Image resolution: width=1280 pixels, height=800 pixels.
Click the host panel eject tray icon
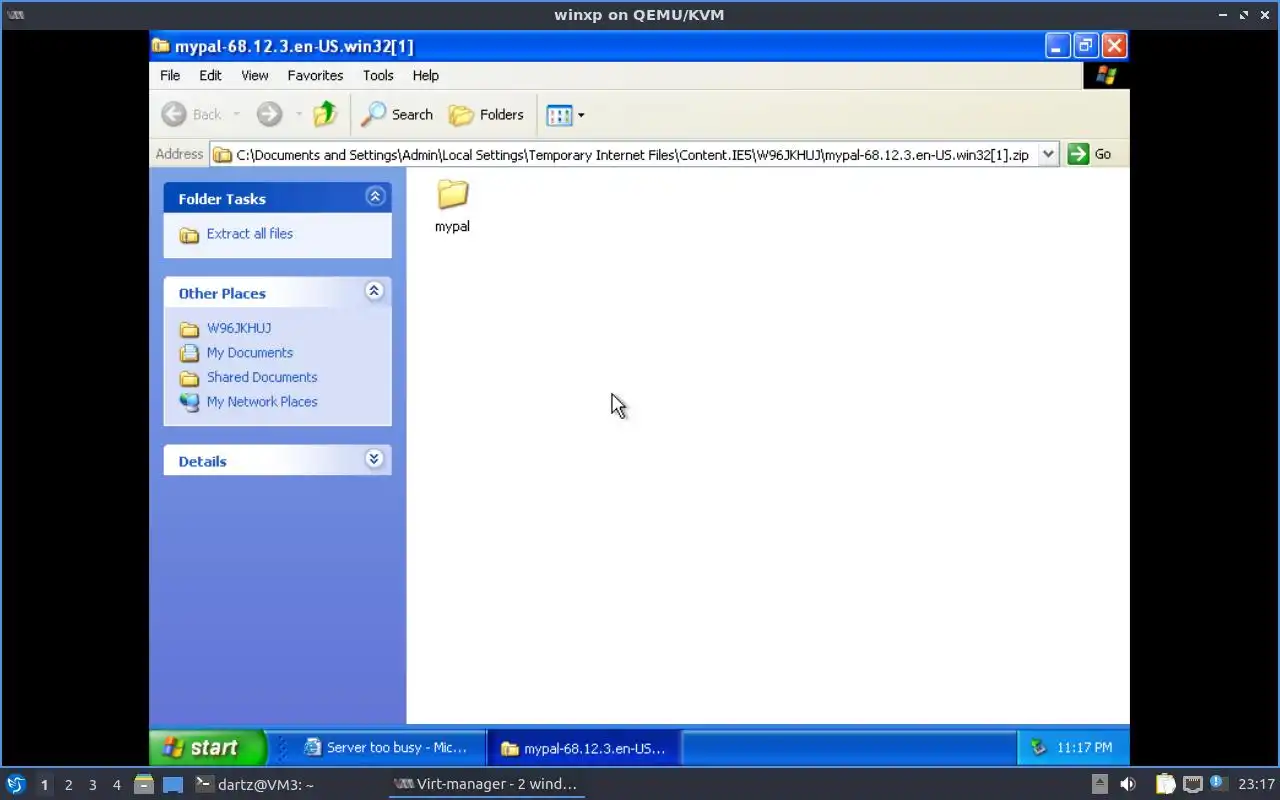[1099, 785]
